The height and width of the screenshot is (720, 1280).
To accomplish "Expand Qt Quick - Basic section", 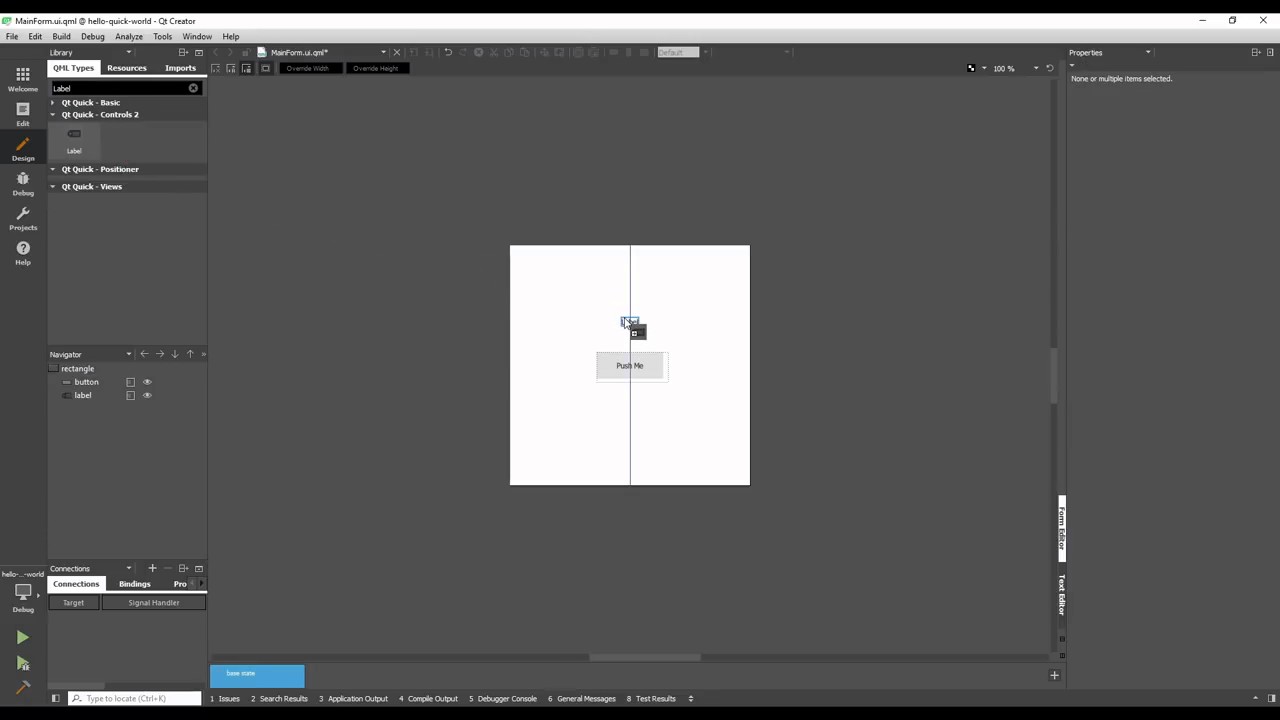I will 53,103.
